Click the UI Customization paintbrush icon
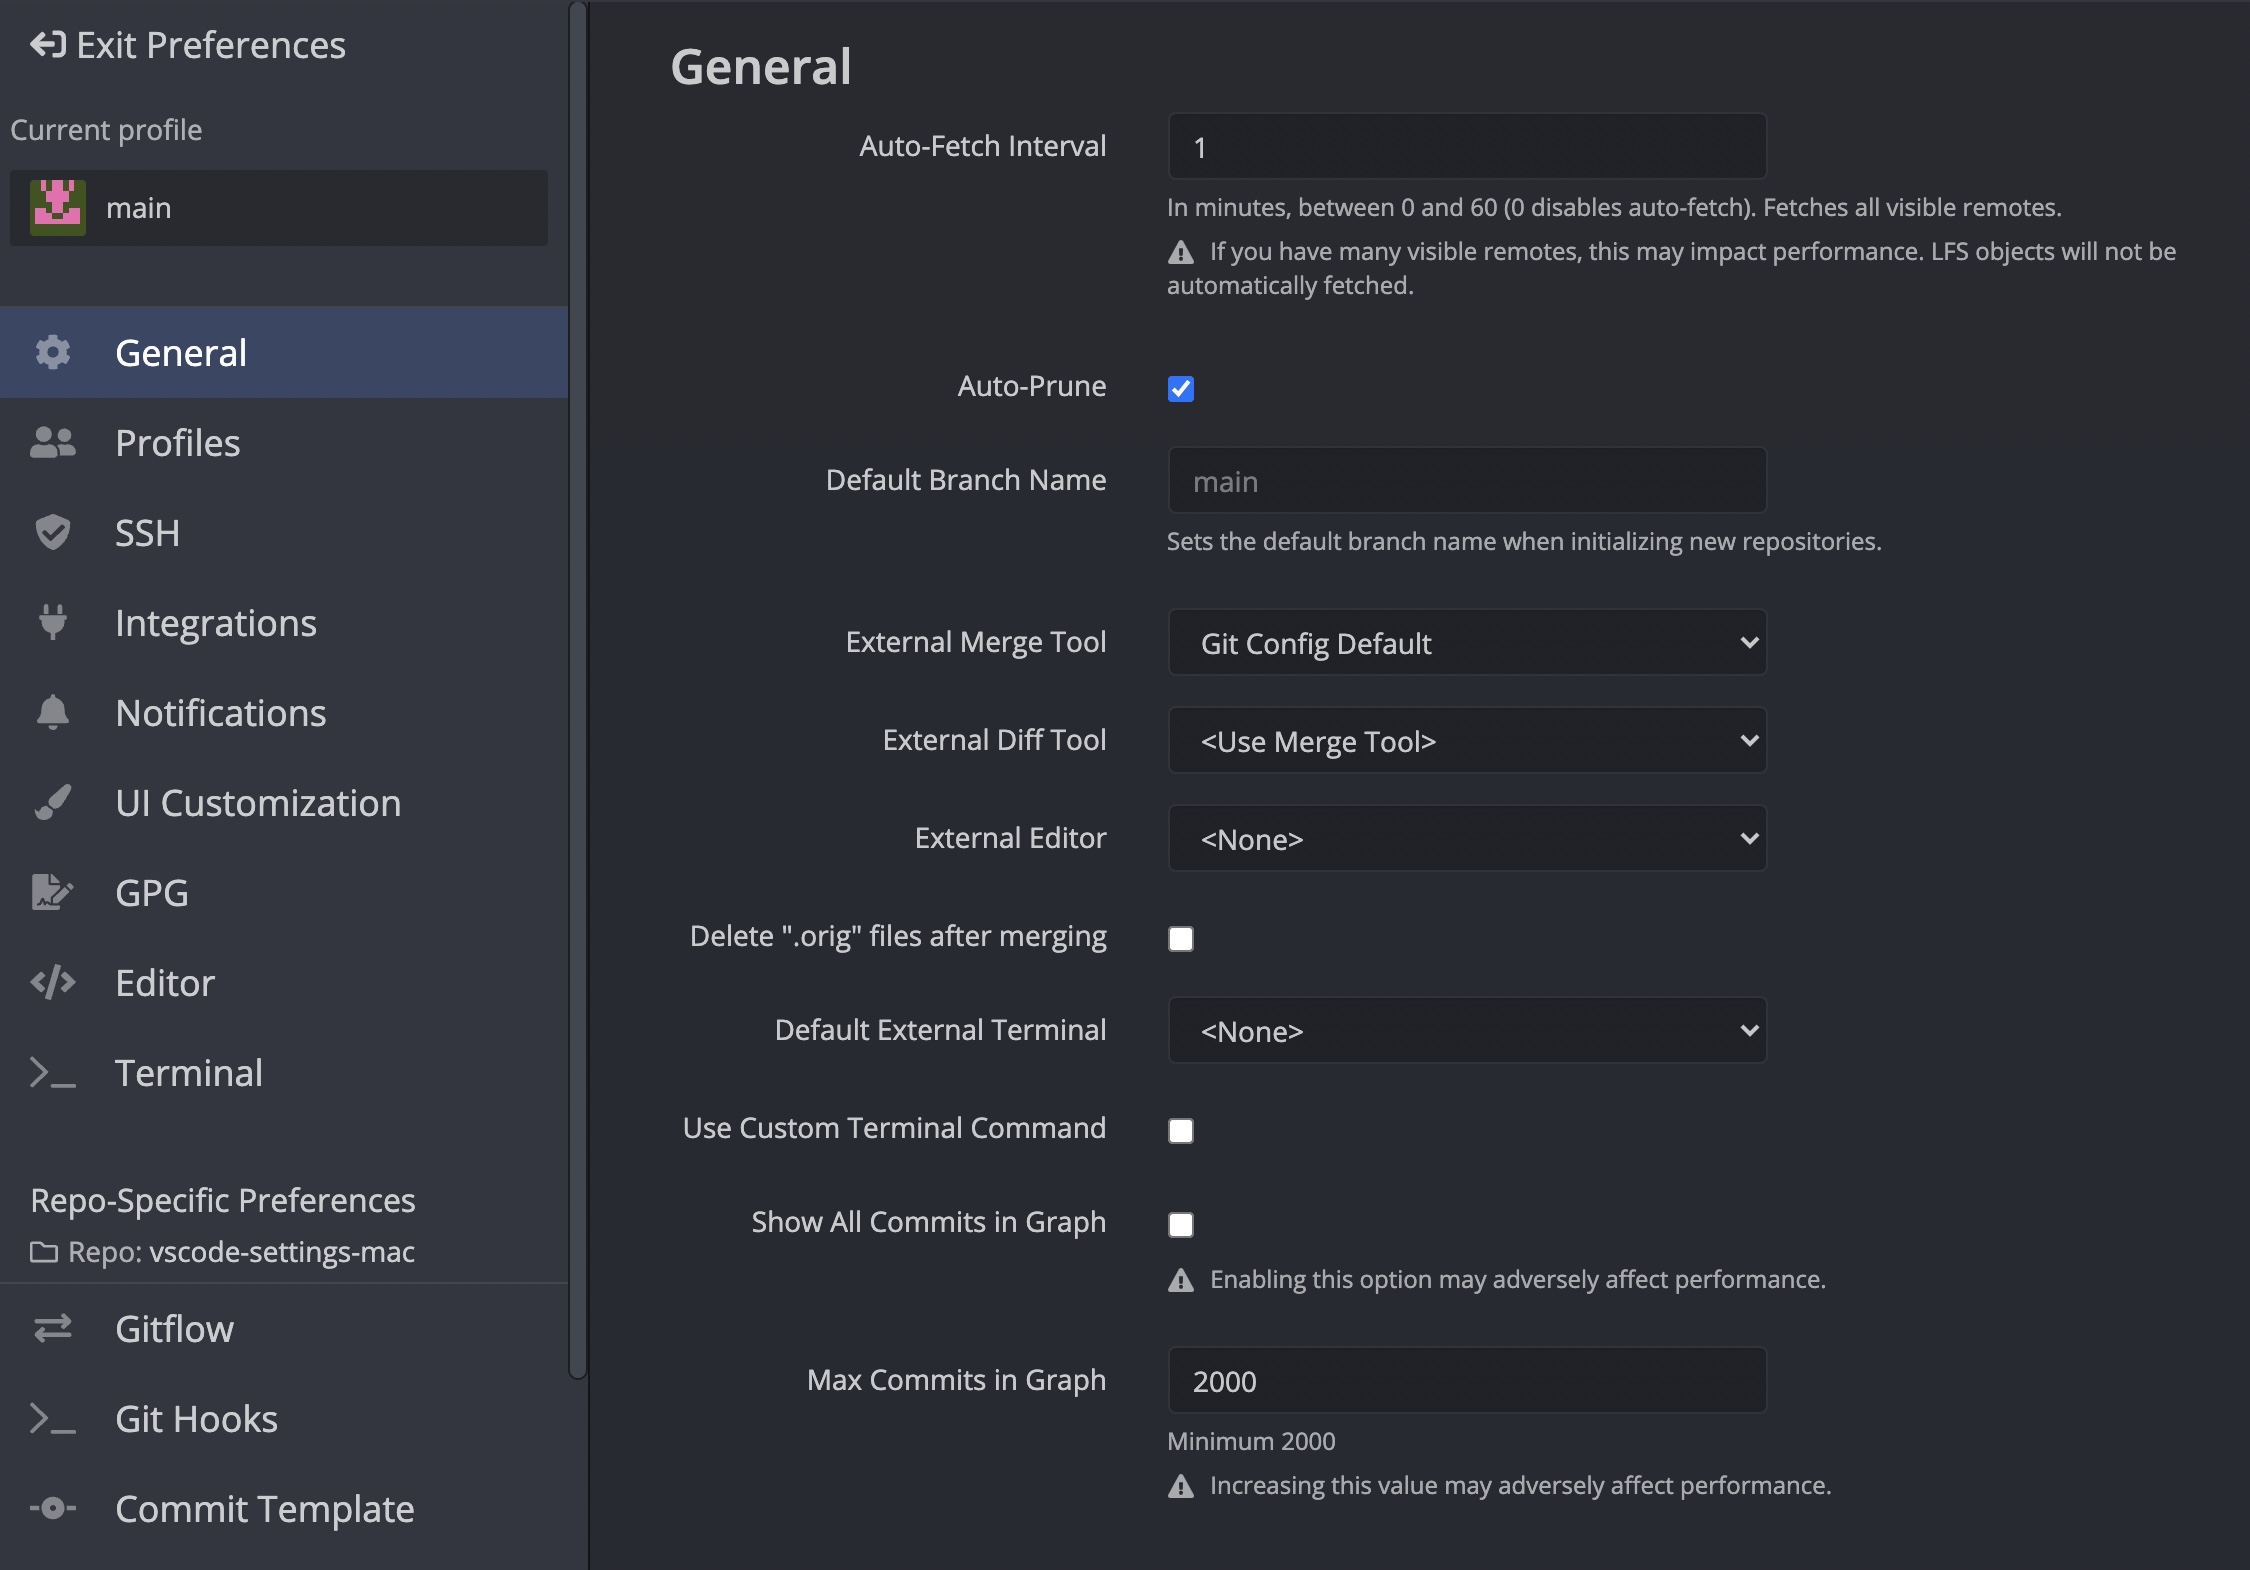Screen dimensions: 2250x1570 coord(52,802)
